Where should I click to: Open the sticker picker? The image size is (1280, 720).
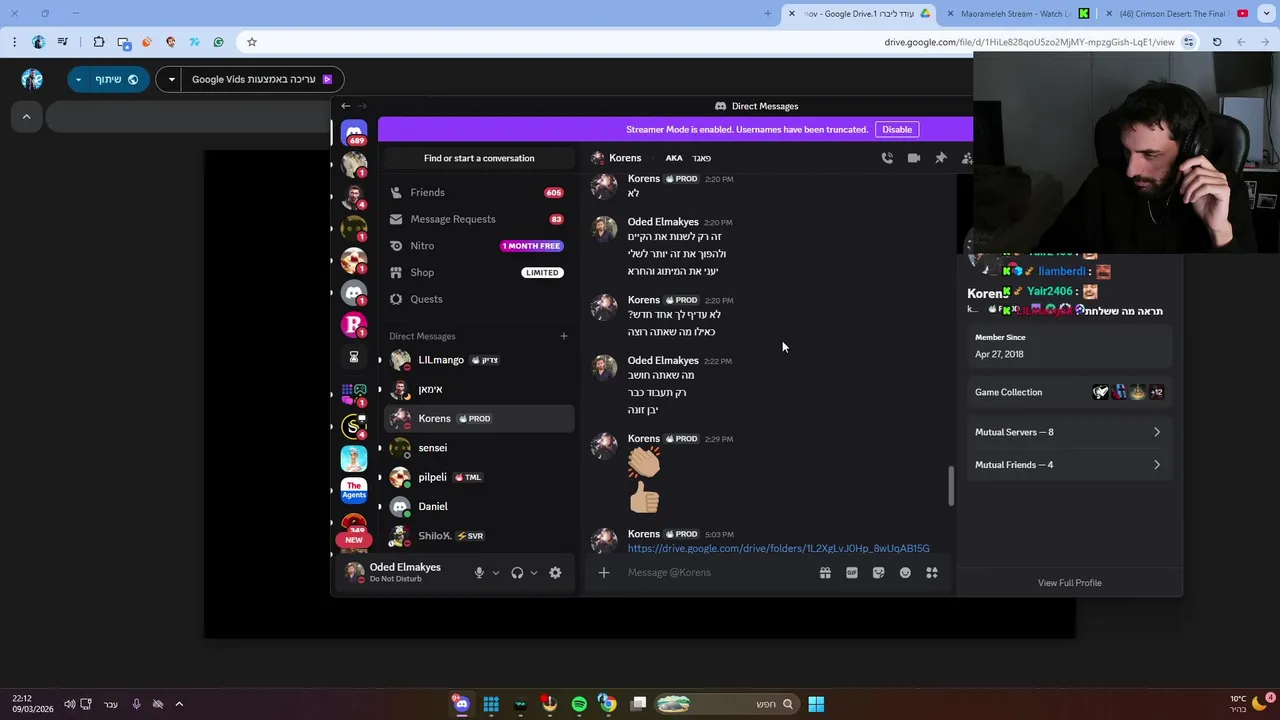(878, 573)
